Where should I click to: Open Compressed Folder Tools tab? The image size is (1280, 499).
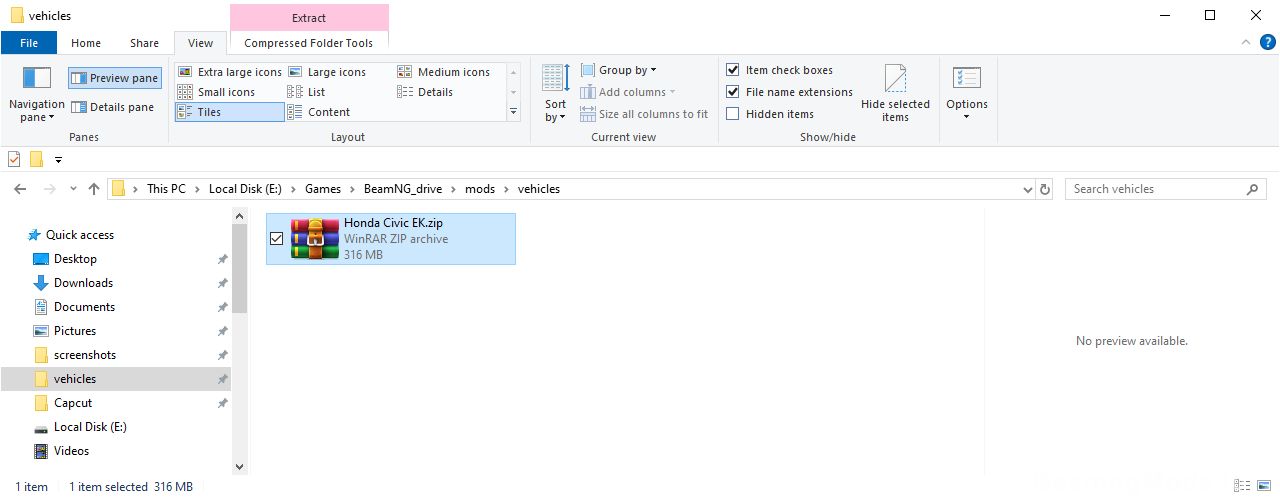pyautogui.click(x=309, y=43)
